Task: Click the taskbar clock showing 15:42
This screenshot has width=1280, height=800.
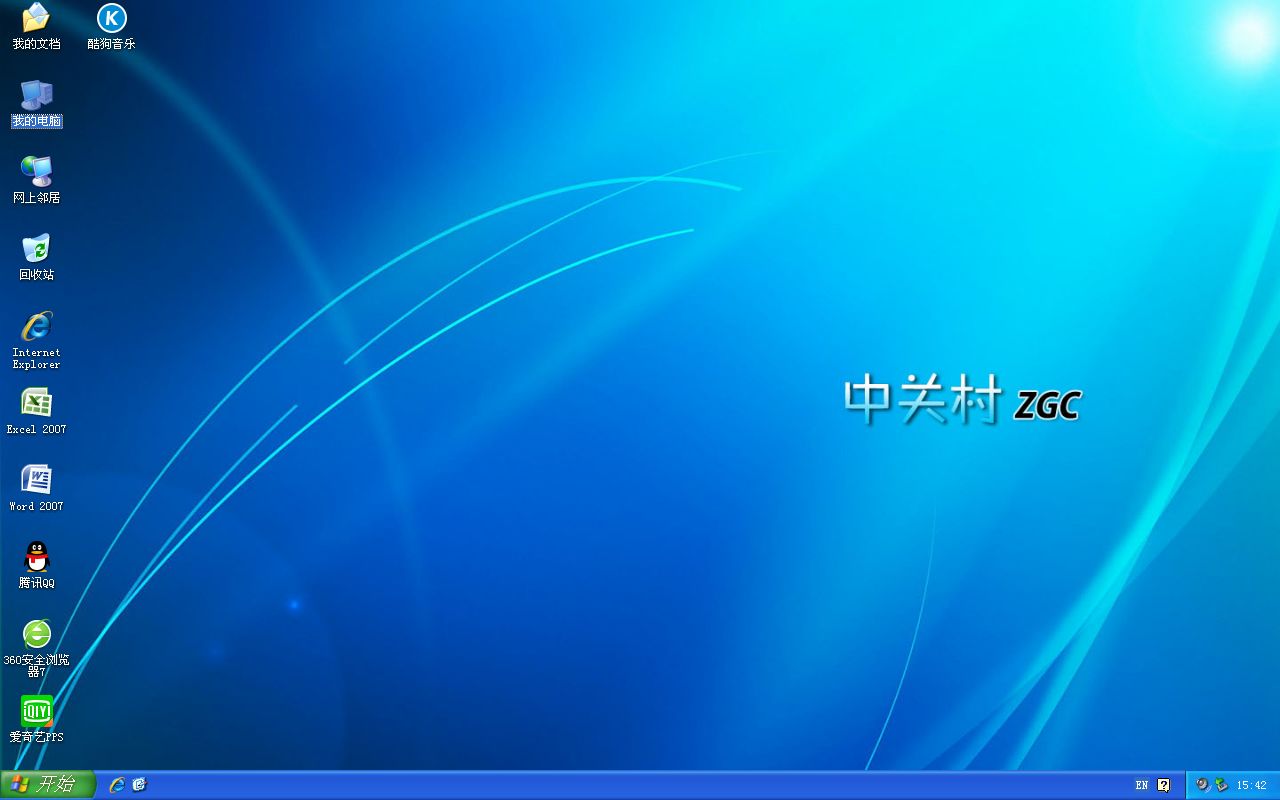Action: (1250, 785)
